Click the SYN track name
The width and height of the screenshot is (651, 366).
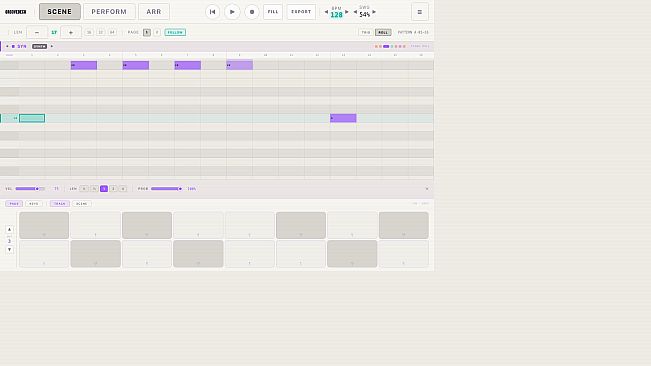tap(22, 46)
